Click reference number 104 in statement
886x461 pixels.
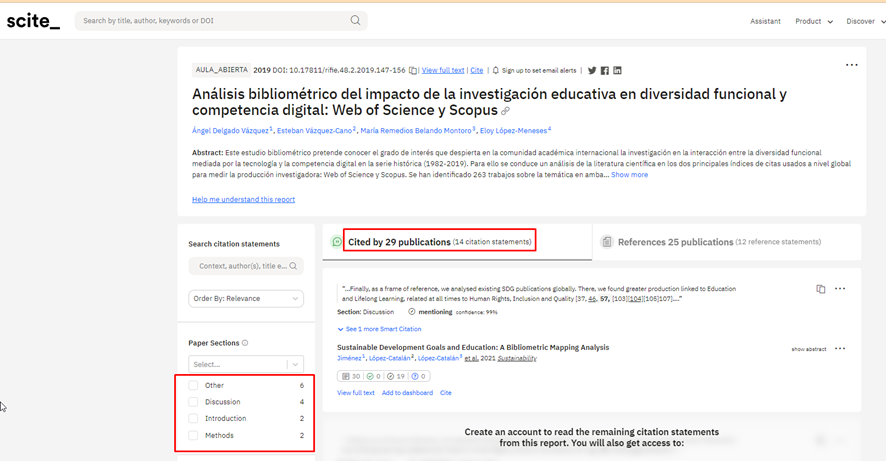click(637, 299)
